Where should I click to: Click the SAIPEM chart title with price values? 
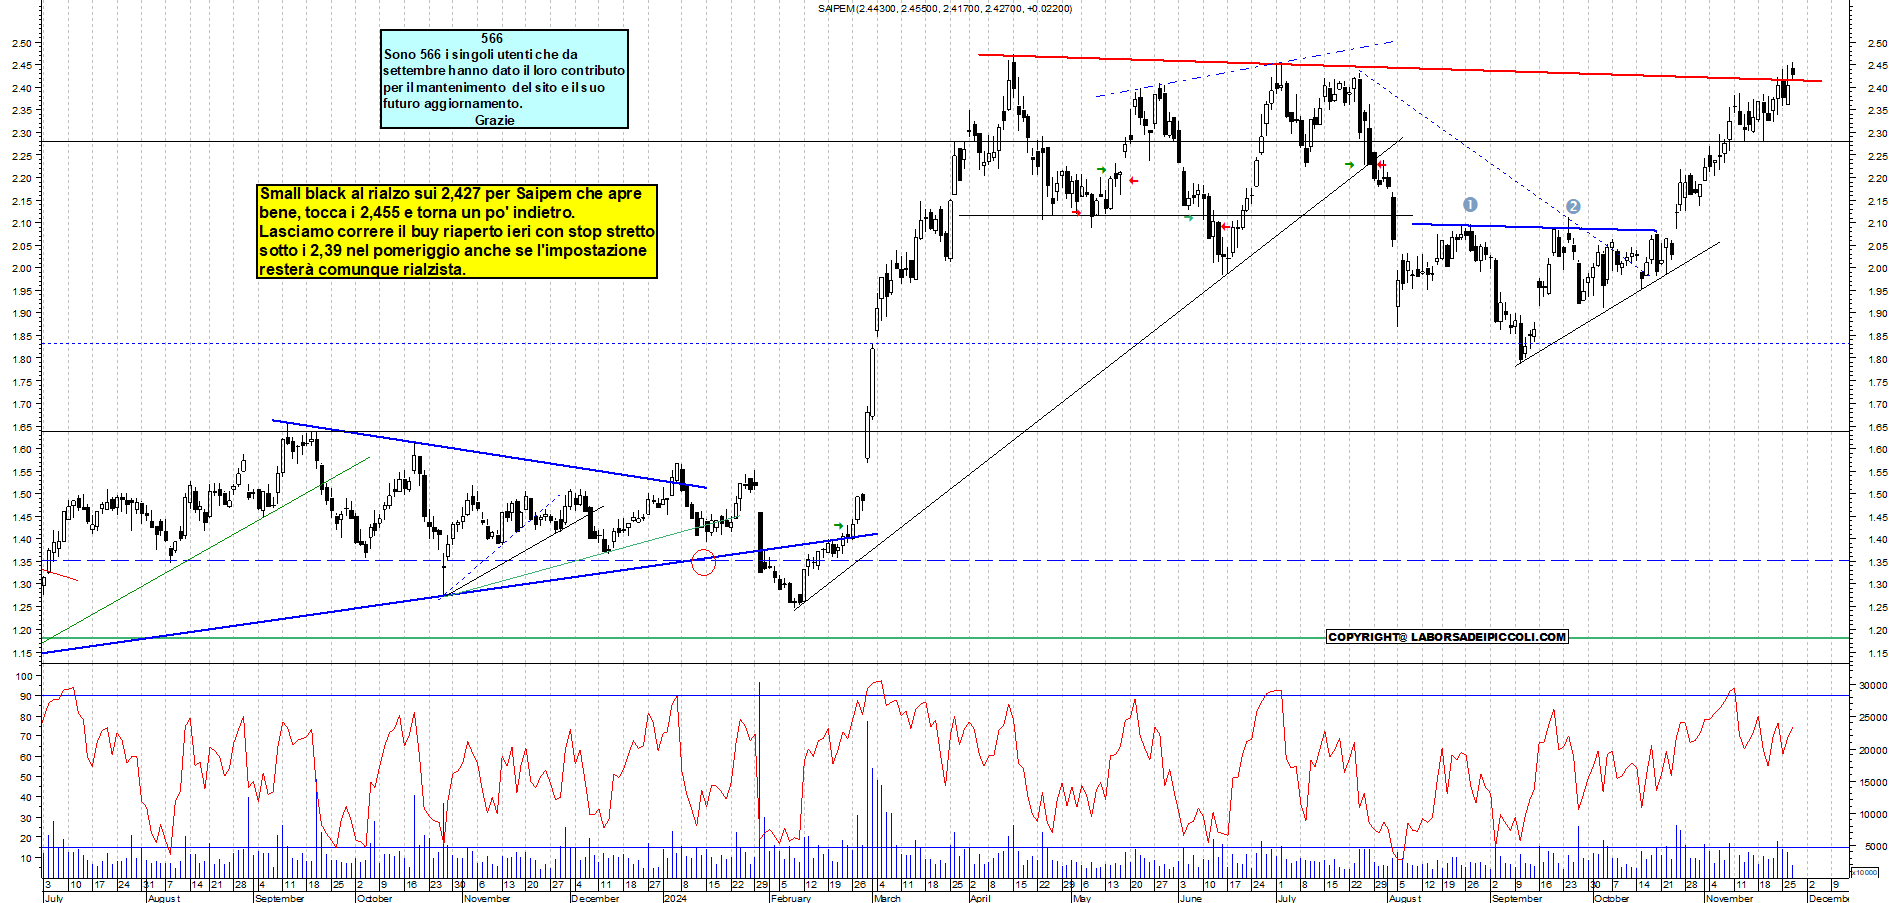pos(945,8)
